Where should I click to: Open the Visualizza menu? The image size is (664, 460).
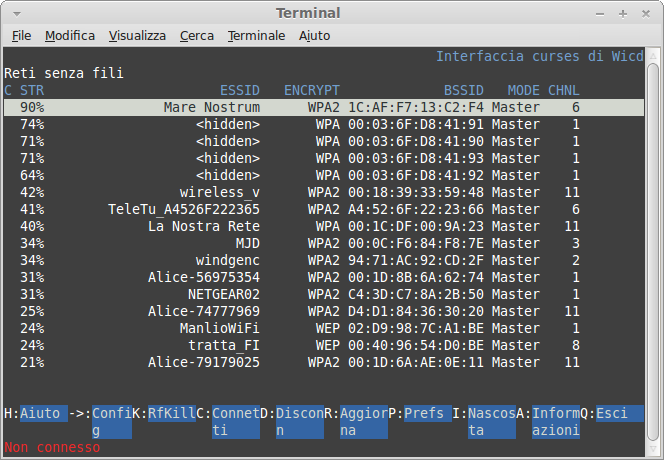click(x=137, y=35)
